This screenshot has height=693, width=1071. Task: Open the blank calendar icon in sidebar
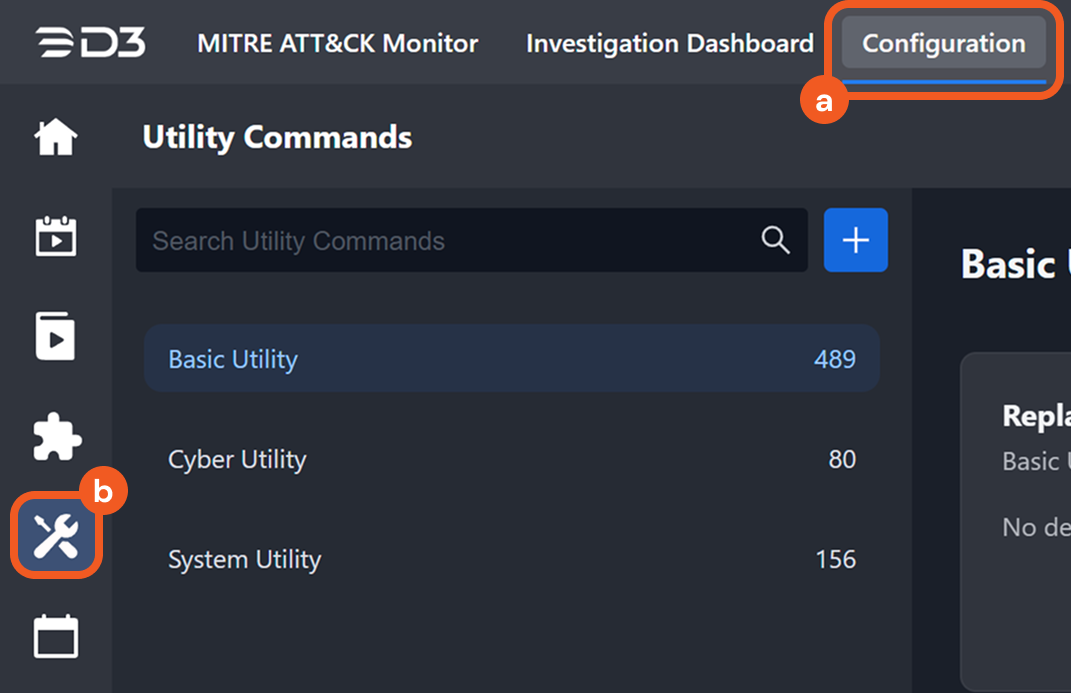[56, 637]
